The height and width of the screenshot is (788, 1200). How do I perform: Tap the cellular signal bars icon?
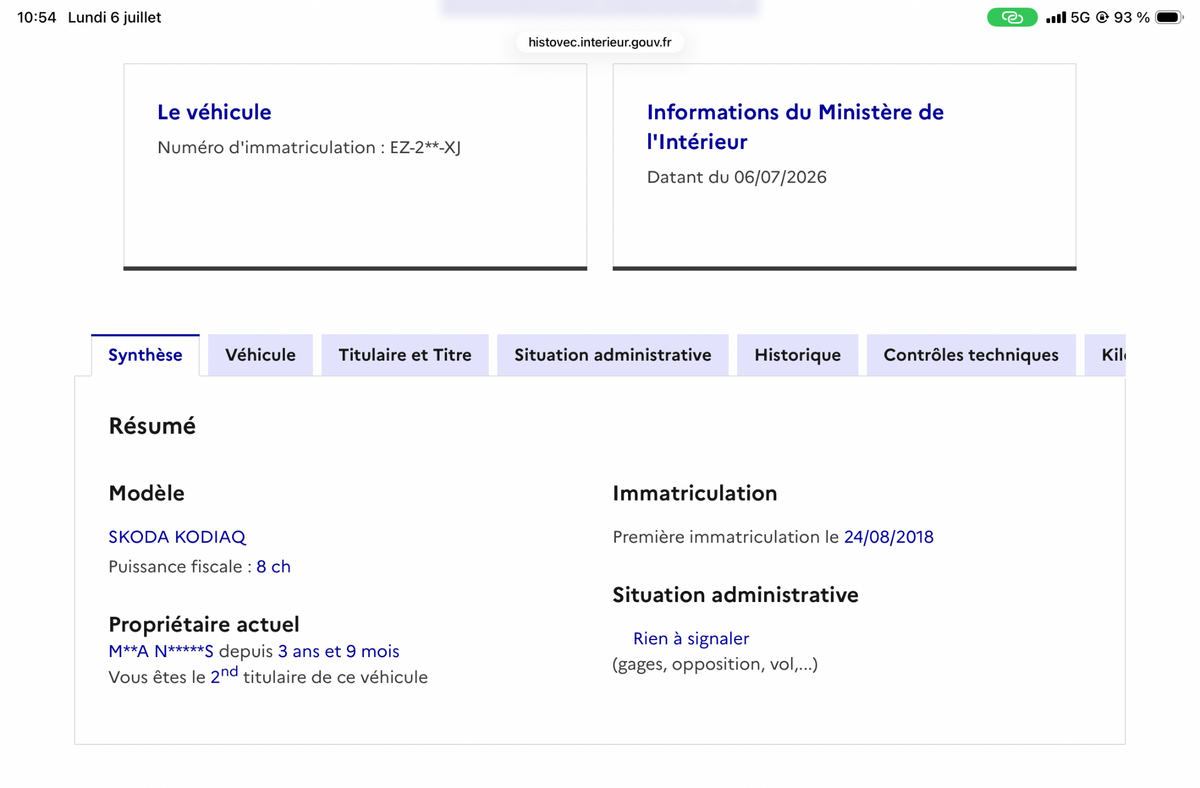point(1055,17)
